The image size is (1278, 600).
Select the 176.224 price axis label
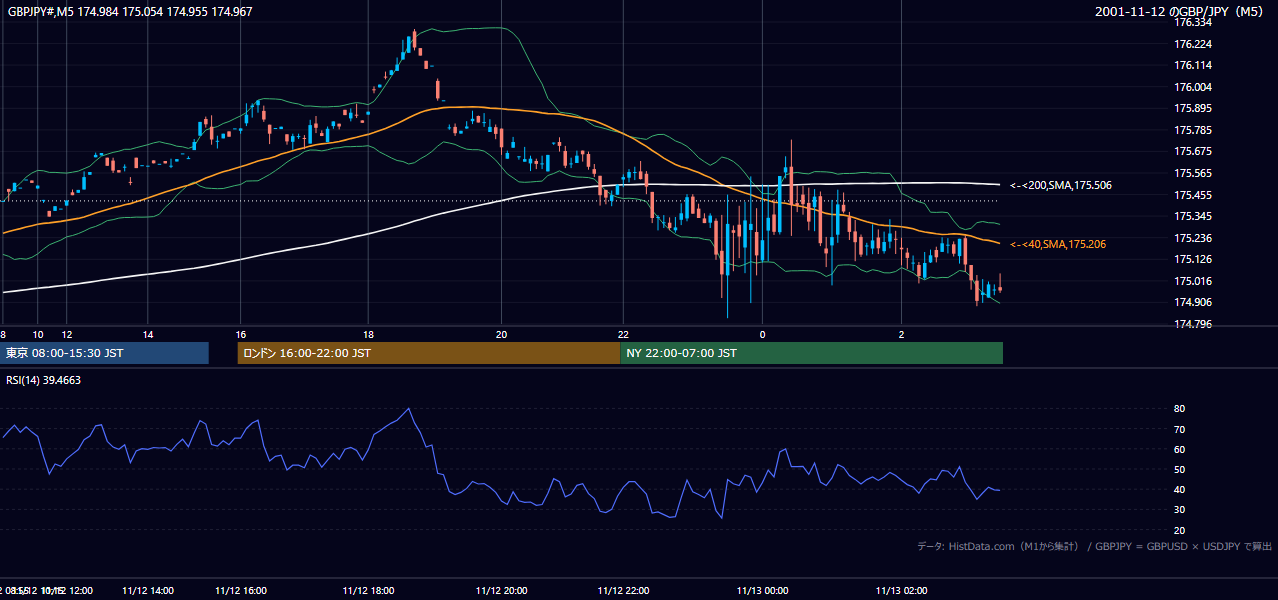coord(1192,44)
